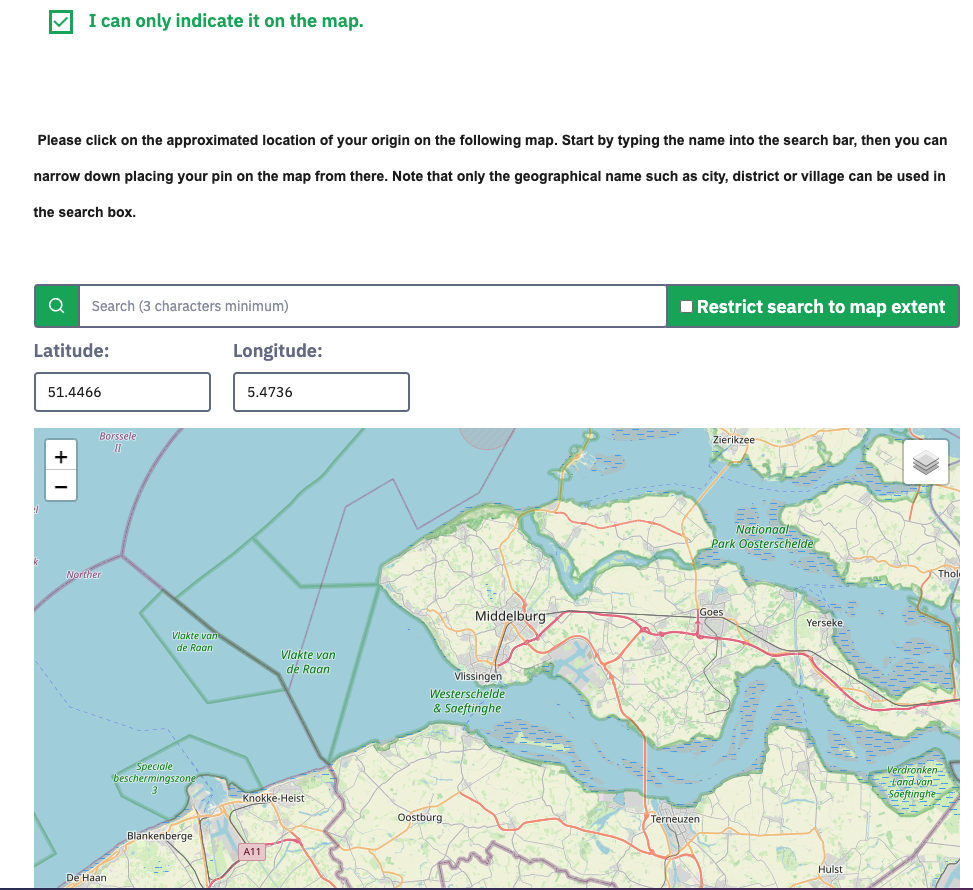Zoom in with the map plus button

(x=61, y=457)
